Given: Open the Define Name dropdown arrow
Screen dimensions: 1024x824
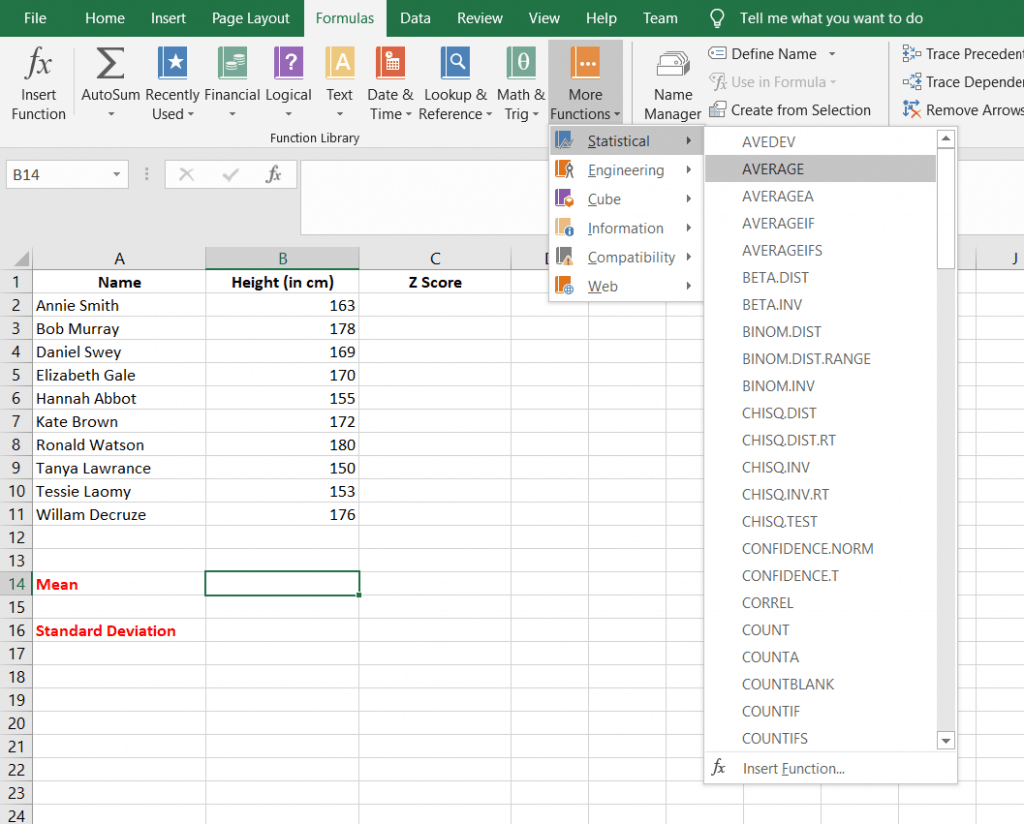Looking at the screenshot, I should (x=832, y=54).
